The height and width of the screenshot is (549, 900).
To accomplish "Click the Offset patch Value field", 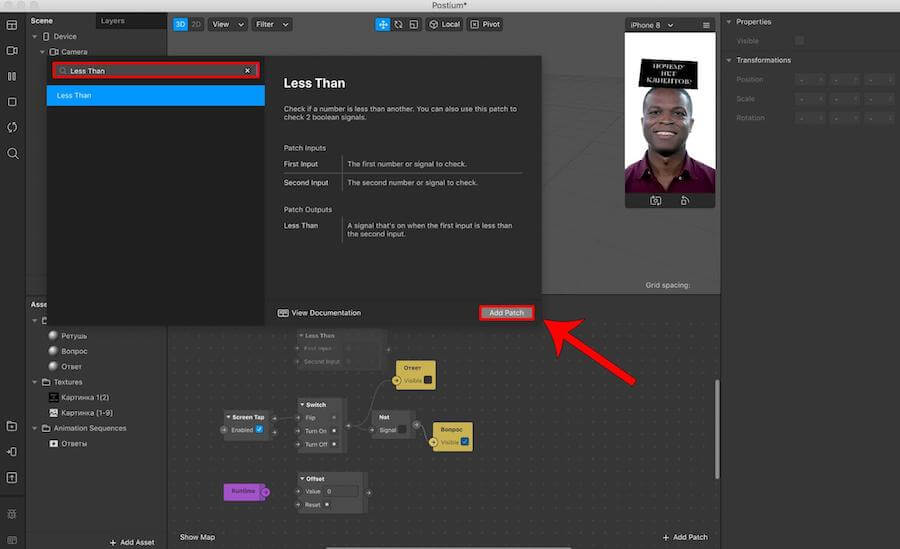I will tap(342, 492).
